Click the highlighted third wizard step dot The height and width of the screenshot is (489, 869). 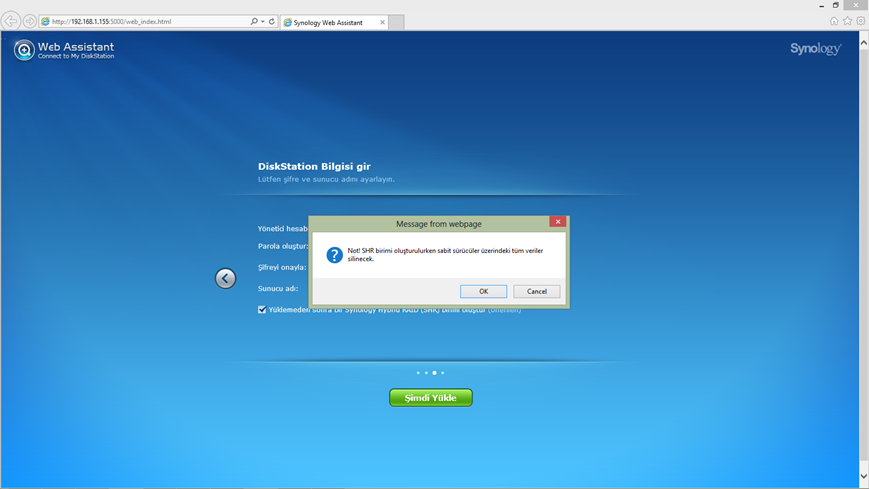[434, 373]
